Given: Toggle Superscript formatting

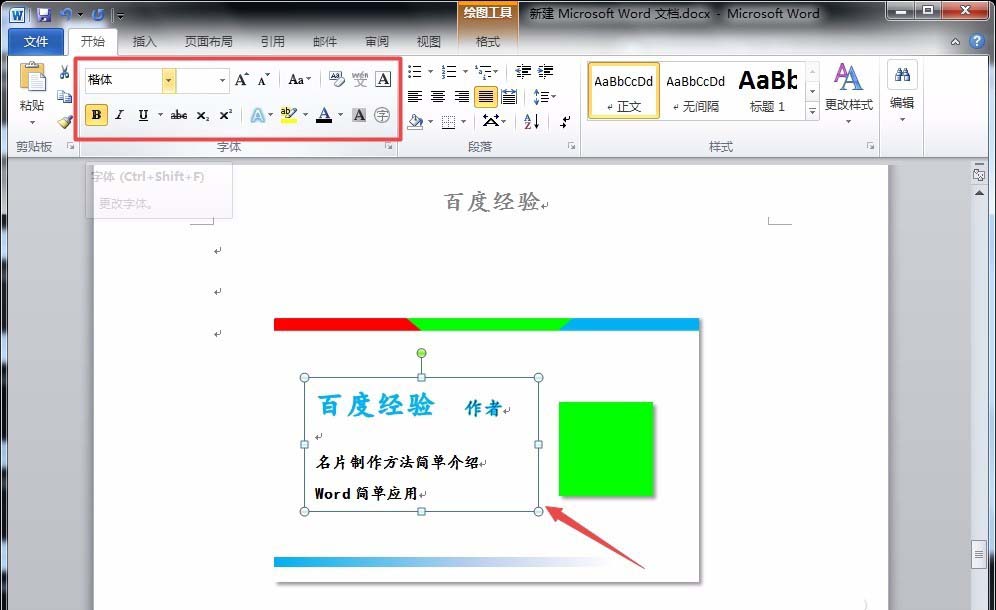Looking at the screenshot, I should click(x=225, y=115).
